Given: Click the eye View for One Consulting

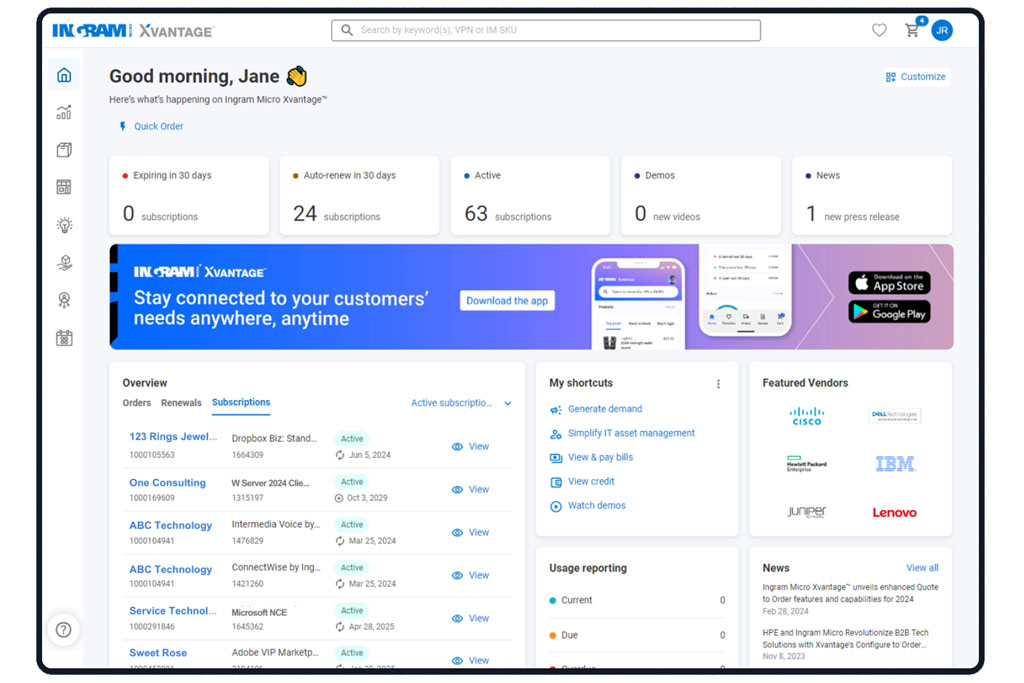Looking at the screenshot, I should coord(470,490).
